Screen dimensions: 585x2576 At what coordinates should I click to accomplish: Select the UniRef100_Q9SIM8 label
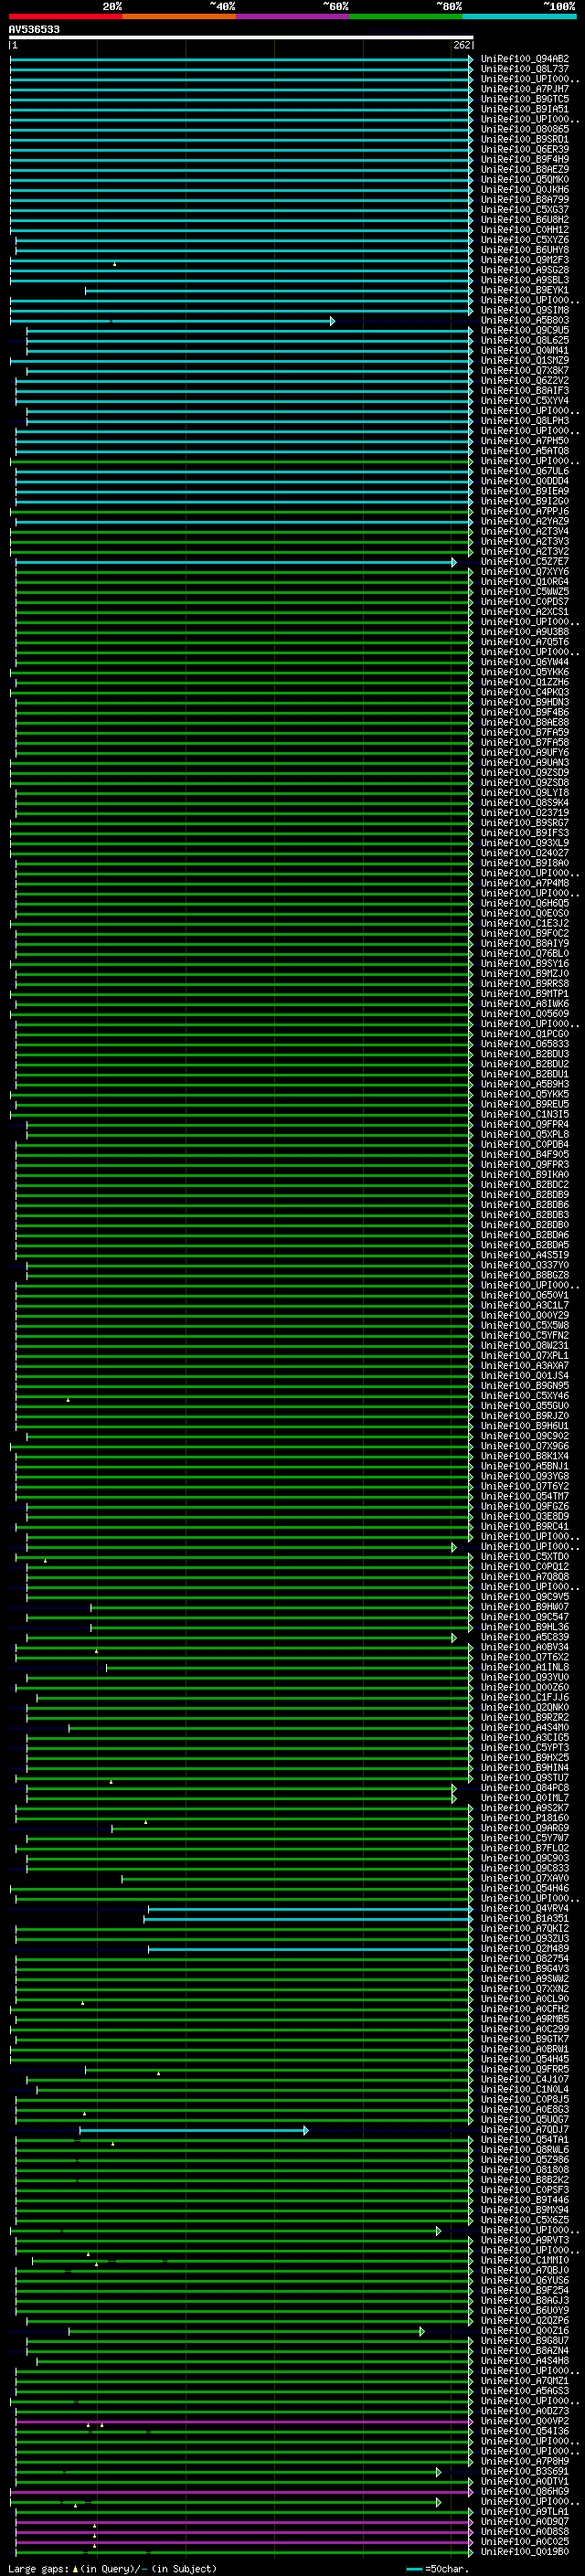coord(525,310)
